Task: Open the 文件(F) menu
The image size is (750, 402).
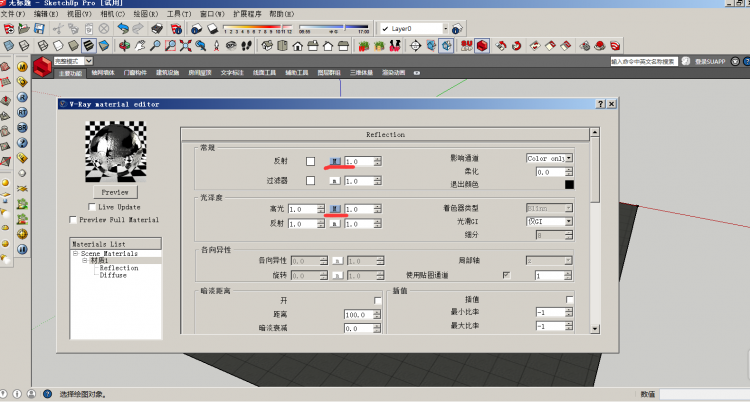Action: tap(13, 14)
